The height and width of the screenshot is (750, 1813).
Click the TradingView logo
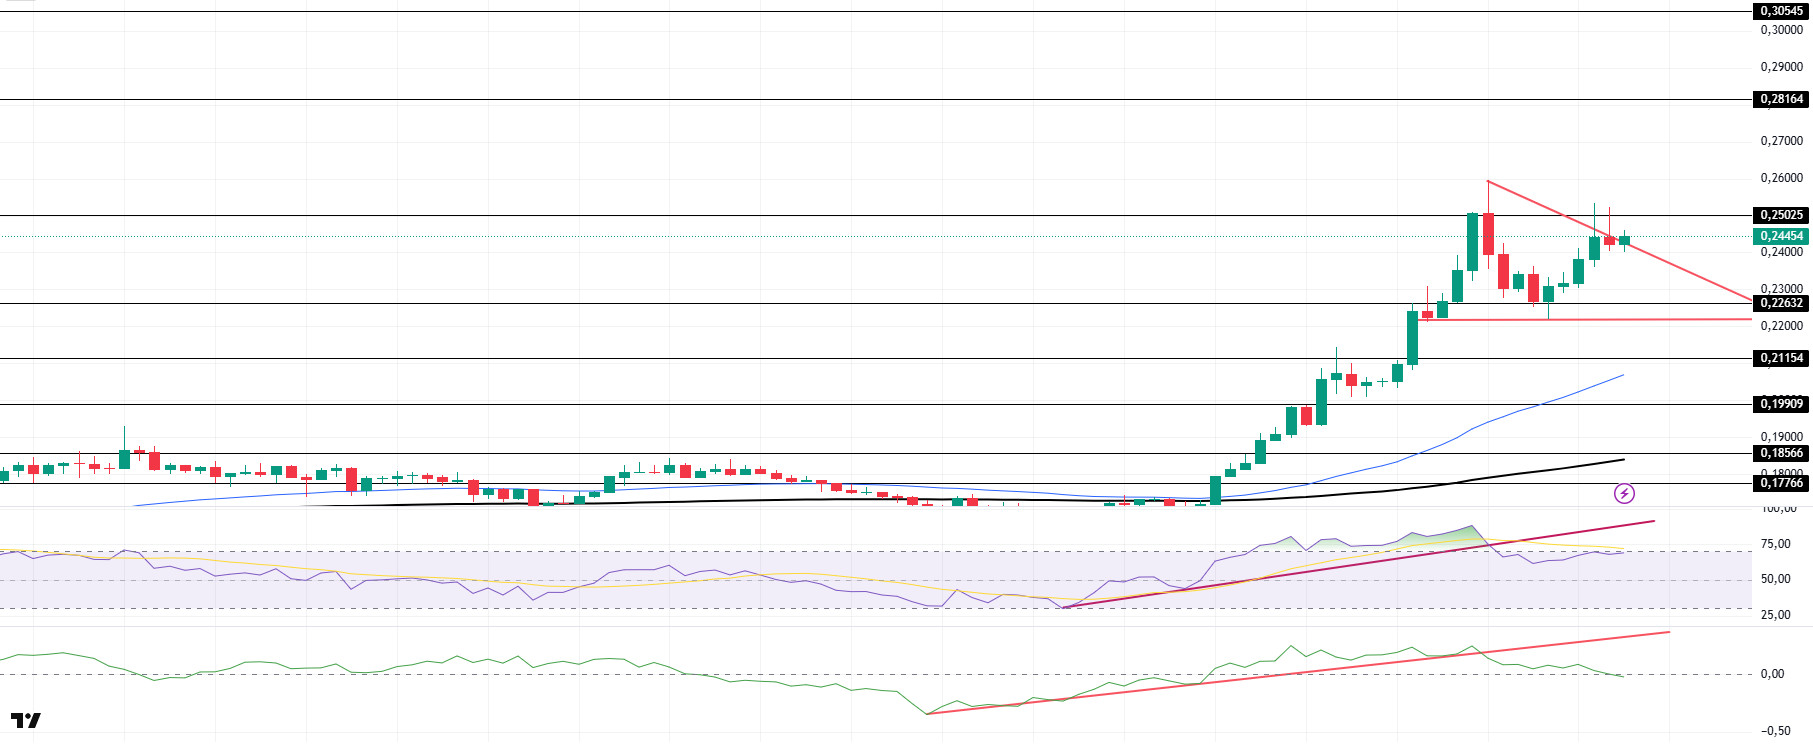pos(26,720)
